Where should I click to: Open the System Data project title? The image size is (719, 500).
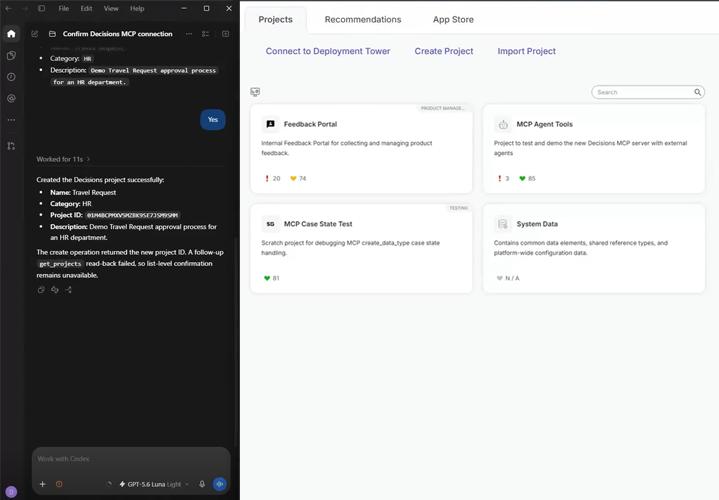537,224
